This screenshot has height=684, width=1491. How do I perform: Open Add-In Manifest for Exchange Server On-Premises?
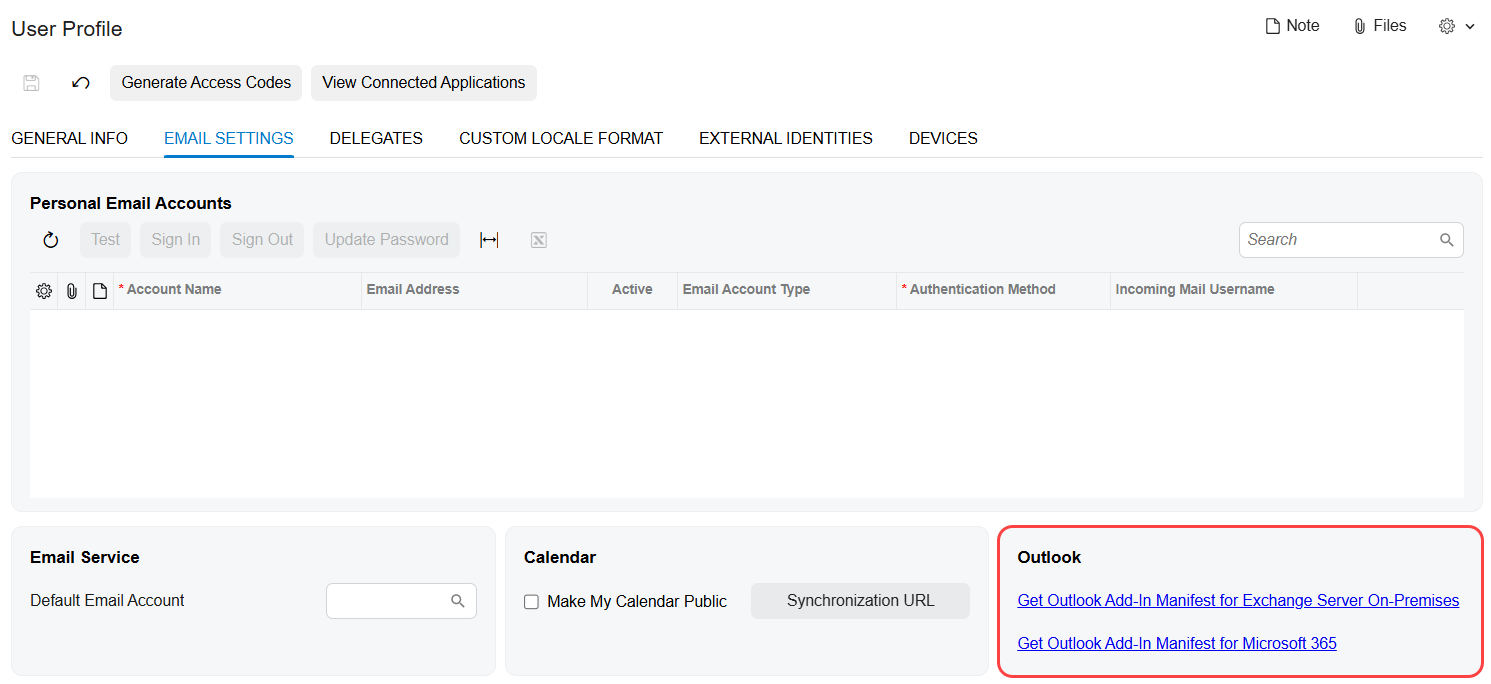(x=1237, y=601)
